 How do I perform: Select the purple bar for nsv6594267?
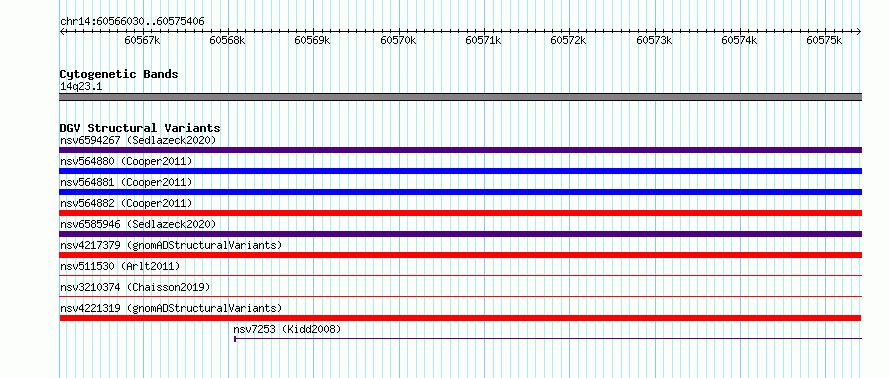pos(460,150)
